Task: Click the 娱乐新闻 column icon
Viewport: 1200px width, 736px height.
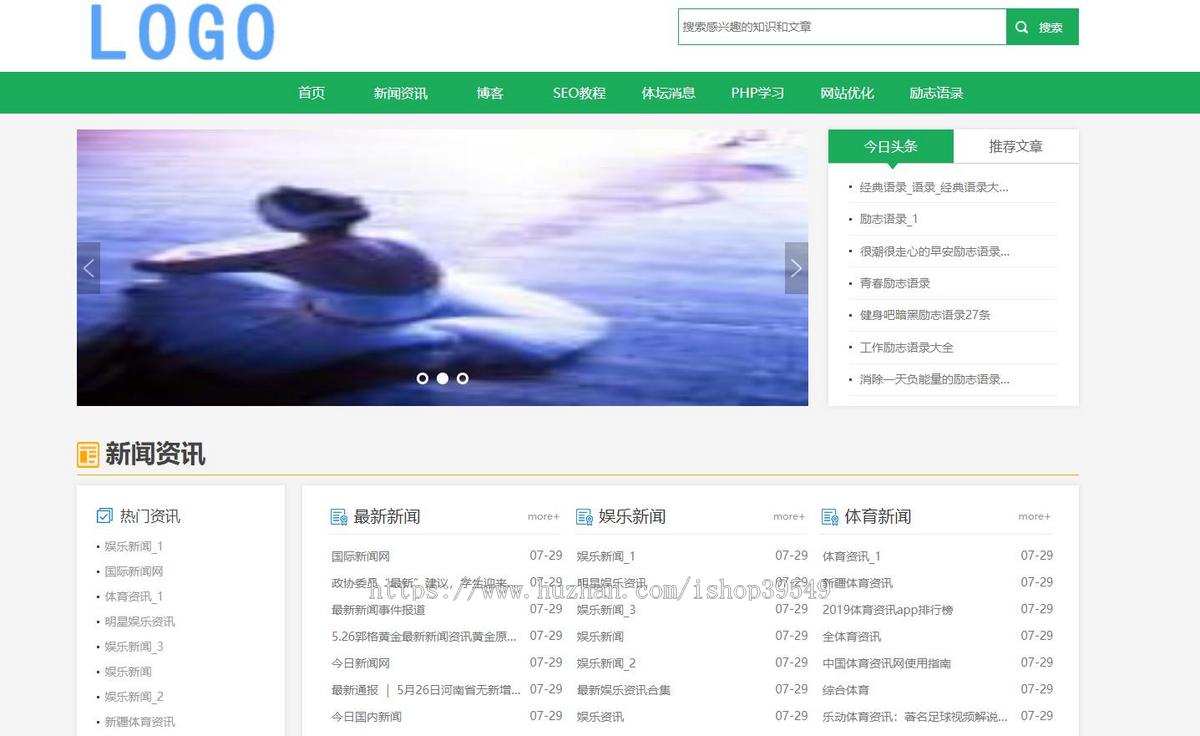Action: (585, 517)
